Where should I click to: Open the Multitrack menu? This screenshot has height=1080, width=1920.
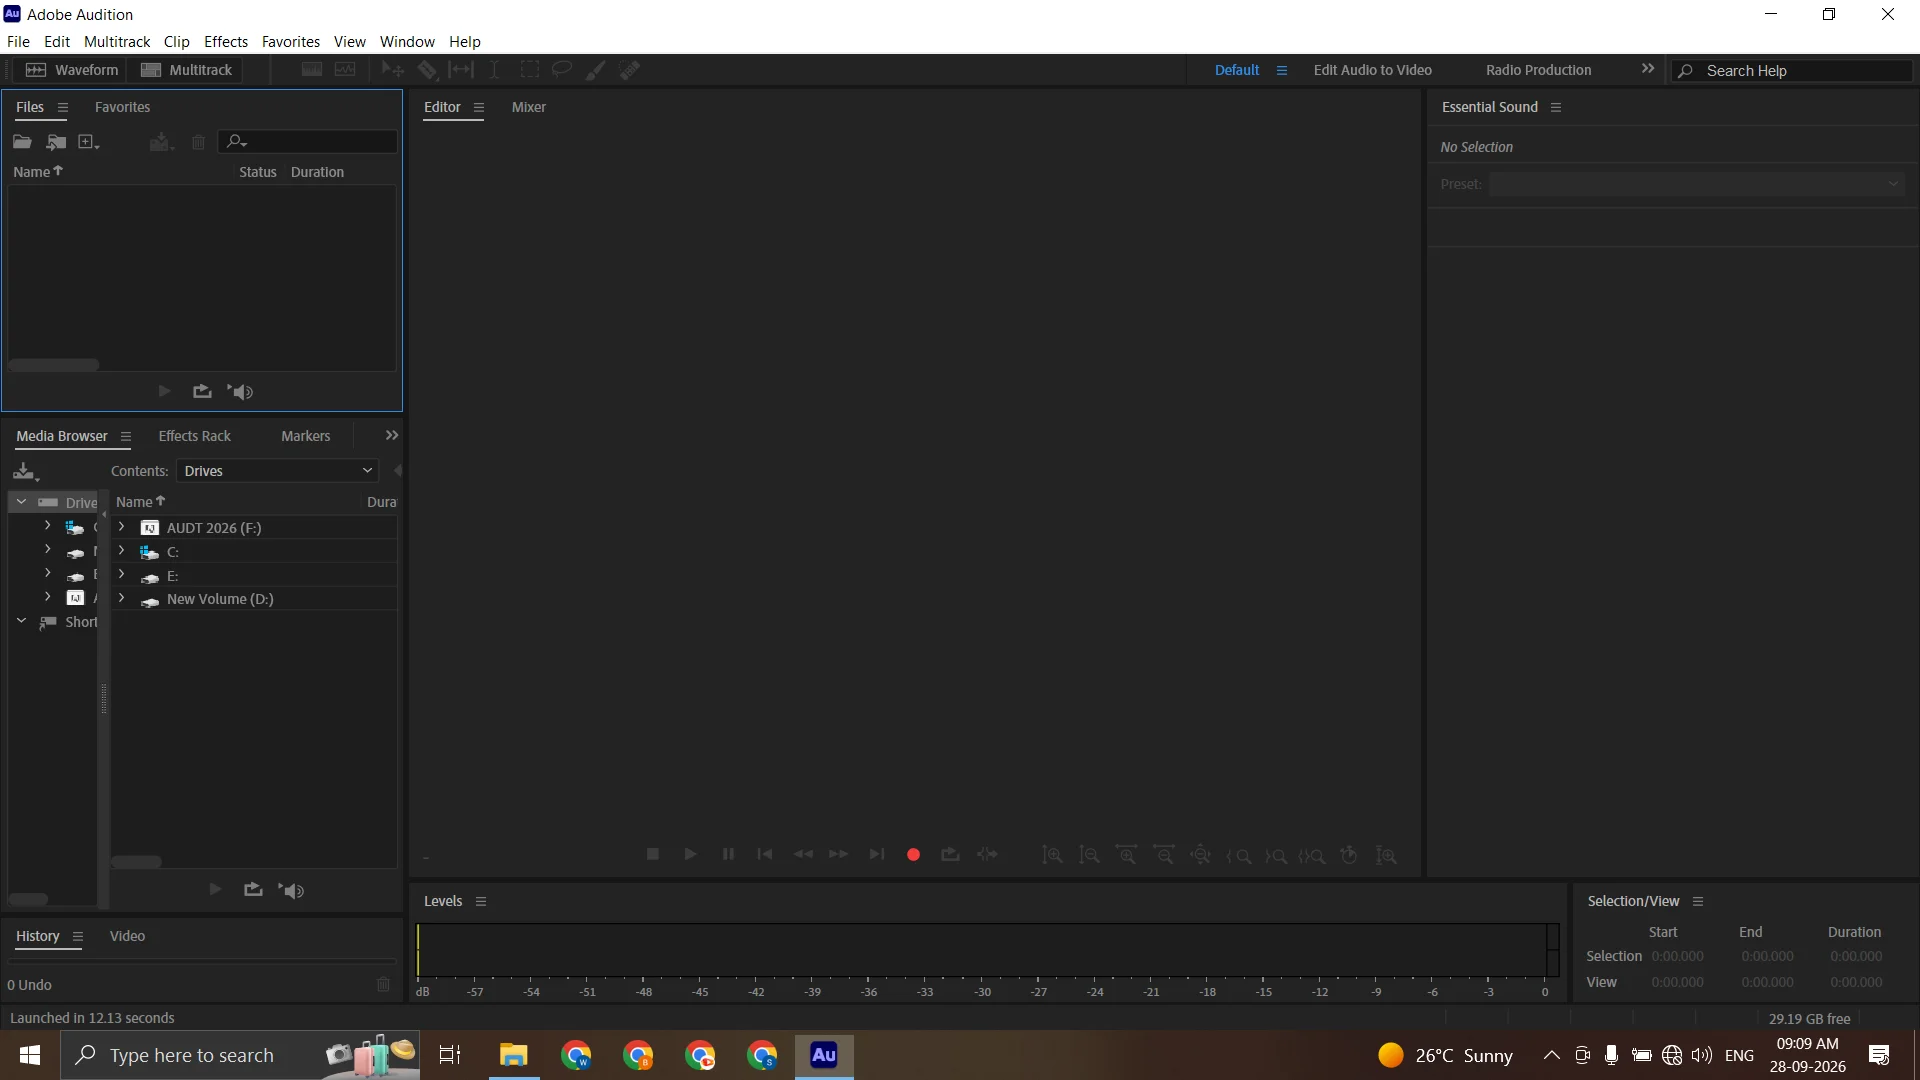tap(117, 41)
